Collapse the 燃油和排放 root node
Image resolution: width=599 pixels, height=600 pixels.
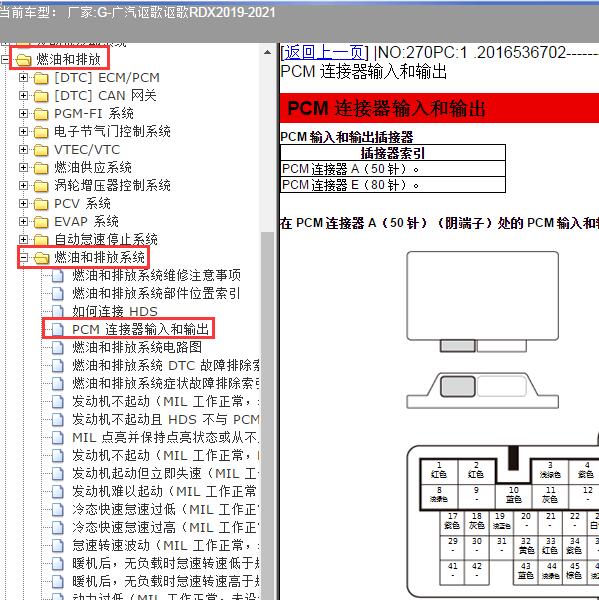click(5, 59)
